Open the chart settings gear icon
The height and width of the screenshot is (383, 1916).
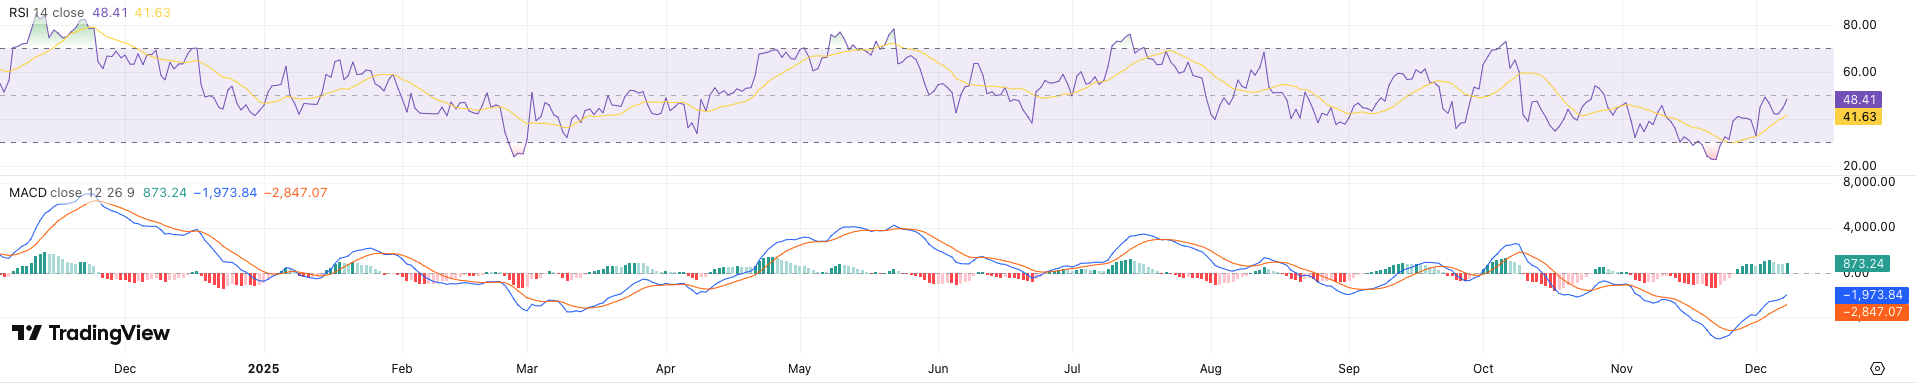pos(1877,368)
